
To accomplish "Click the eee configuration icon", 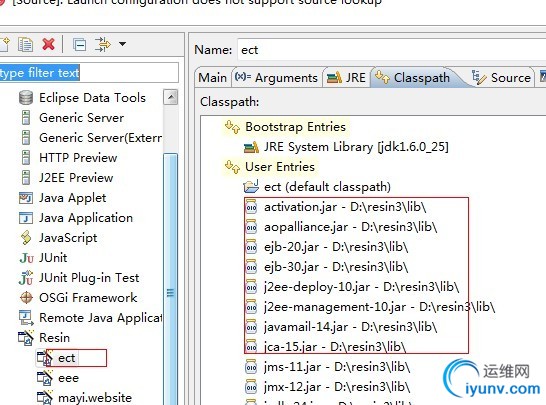I will click(x=45, y=378).
